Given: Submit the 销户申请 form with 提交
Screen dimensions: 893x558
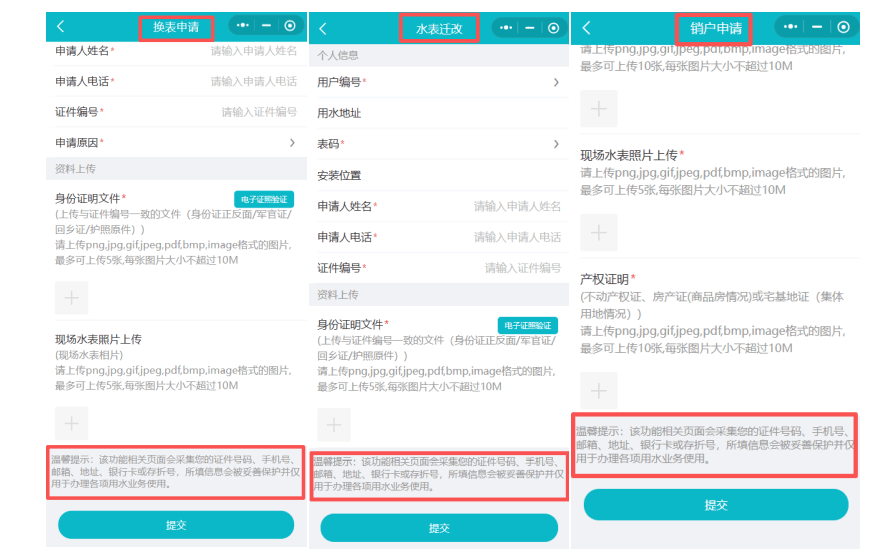Looking at the screenshot, I should [x=715, y=504].
